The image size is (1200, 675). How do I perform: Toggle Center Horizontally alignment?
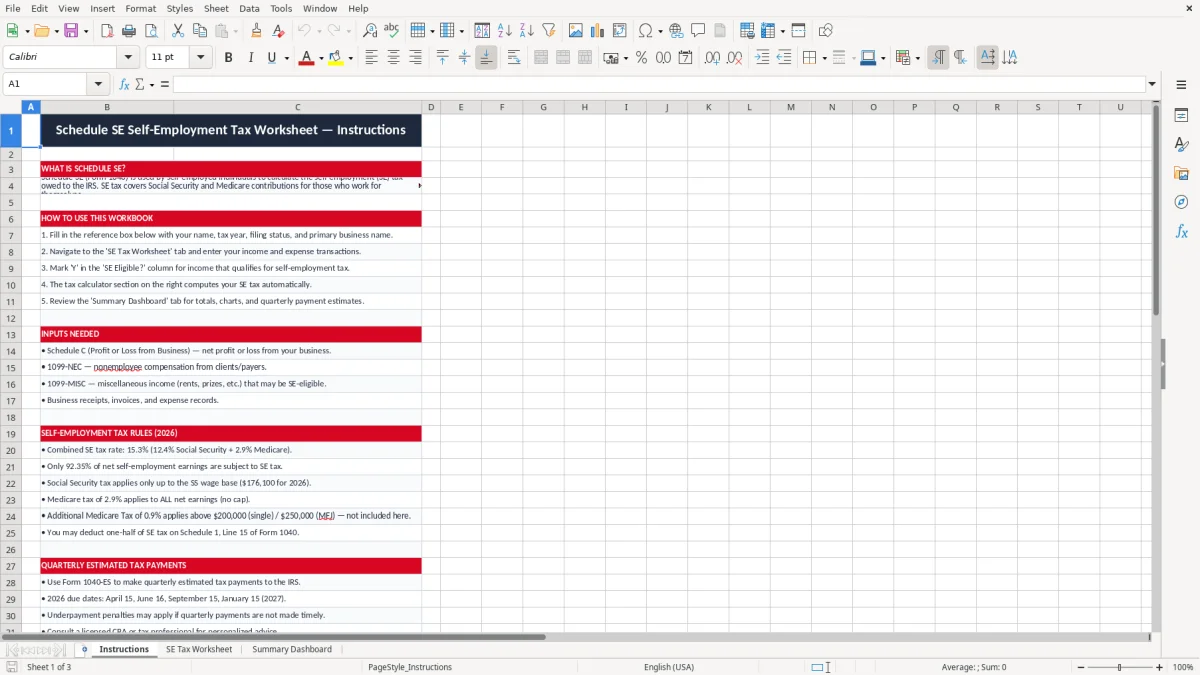click(x=393, y=58)
